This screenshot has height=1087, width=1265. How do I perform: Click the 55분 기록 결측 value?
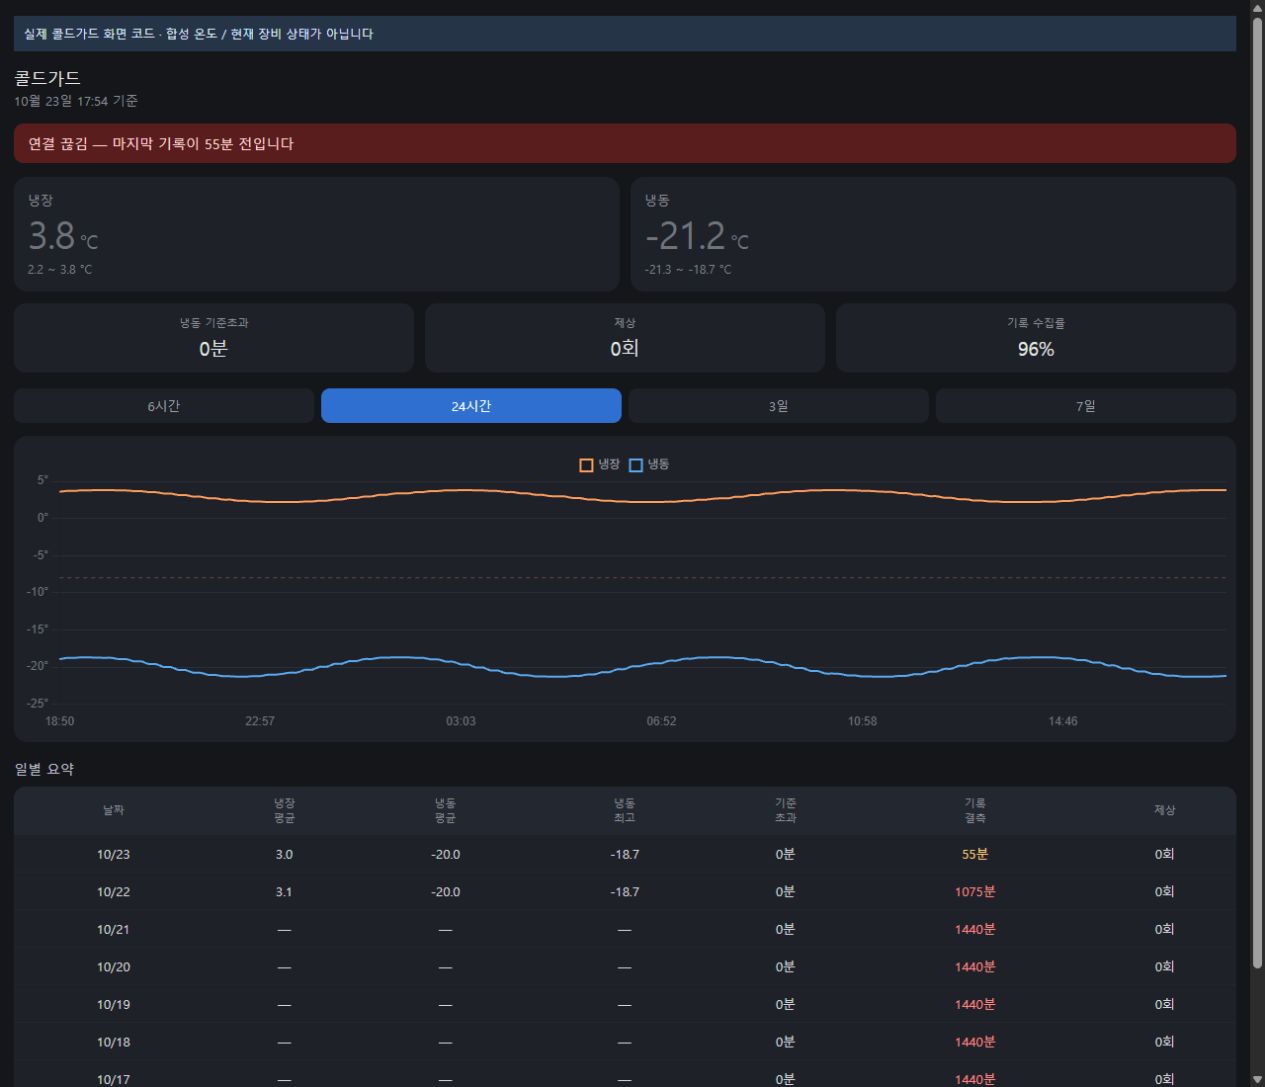coord(975,854)
